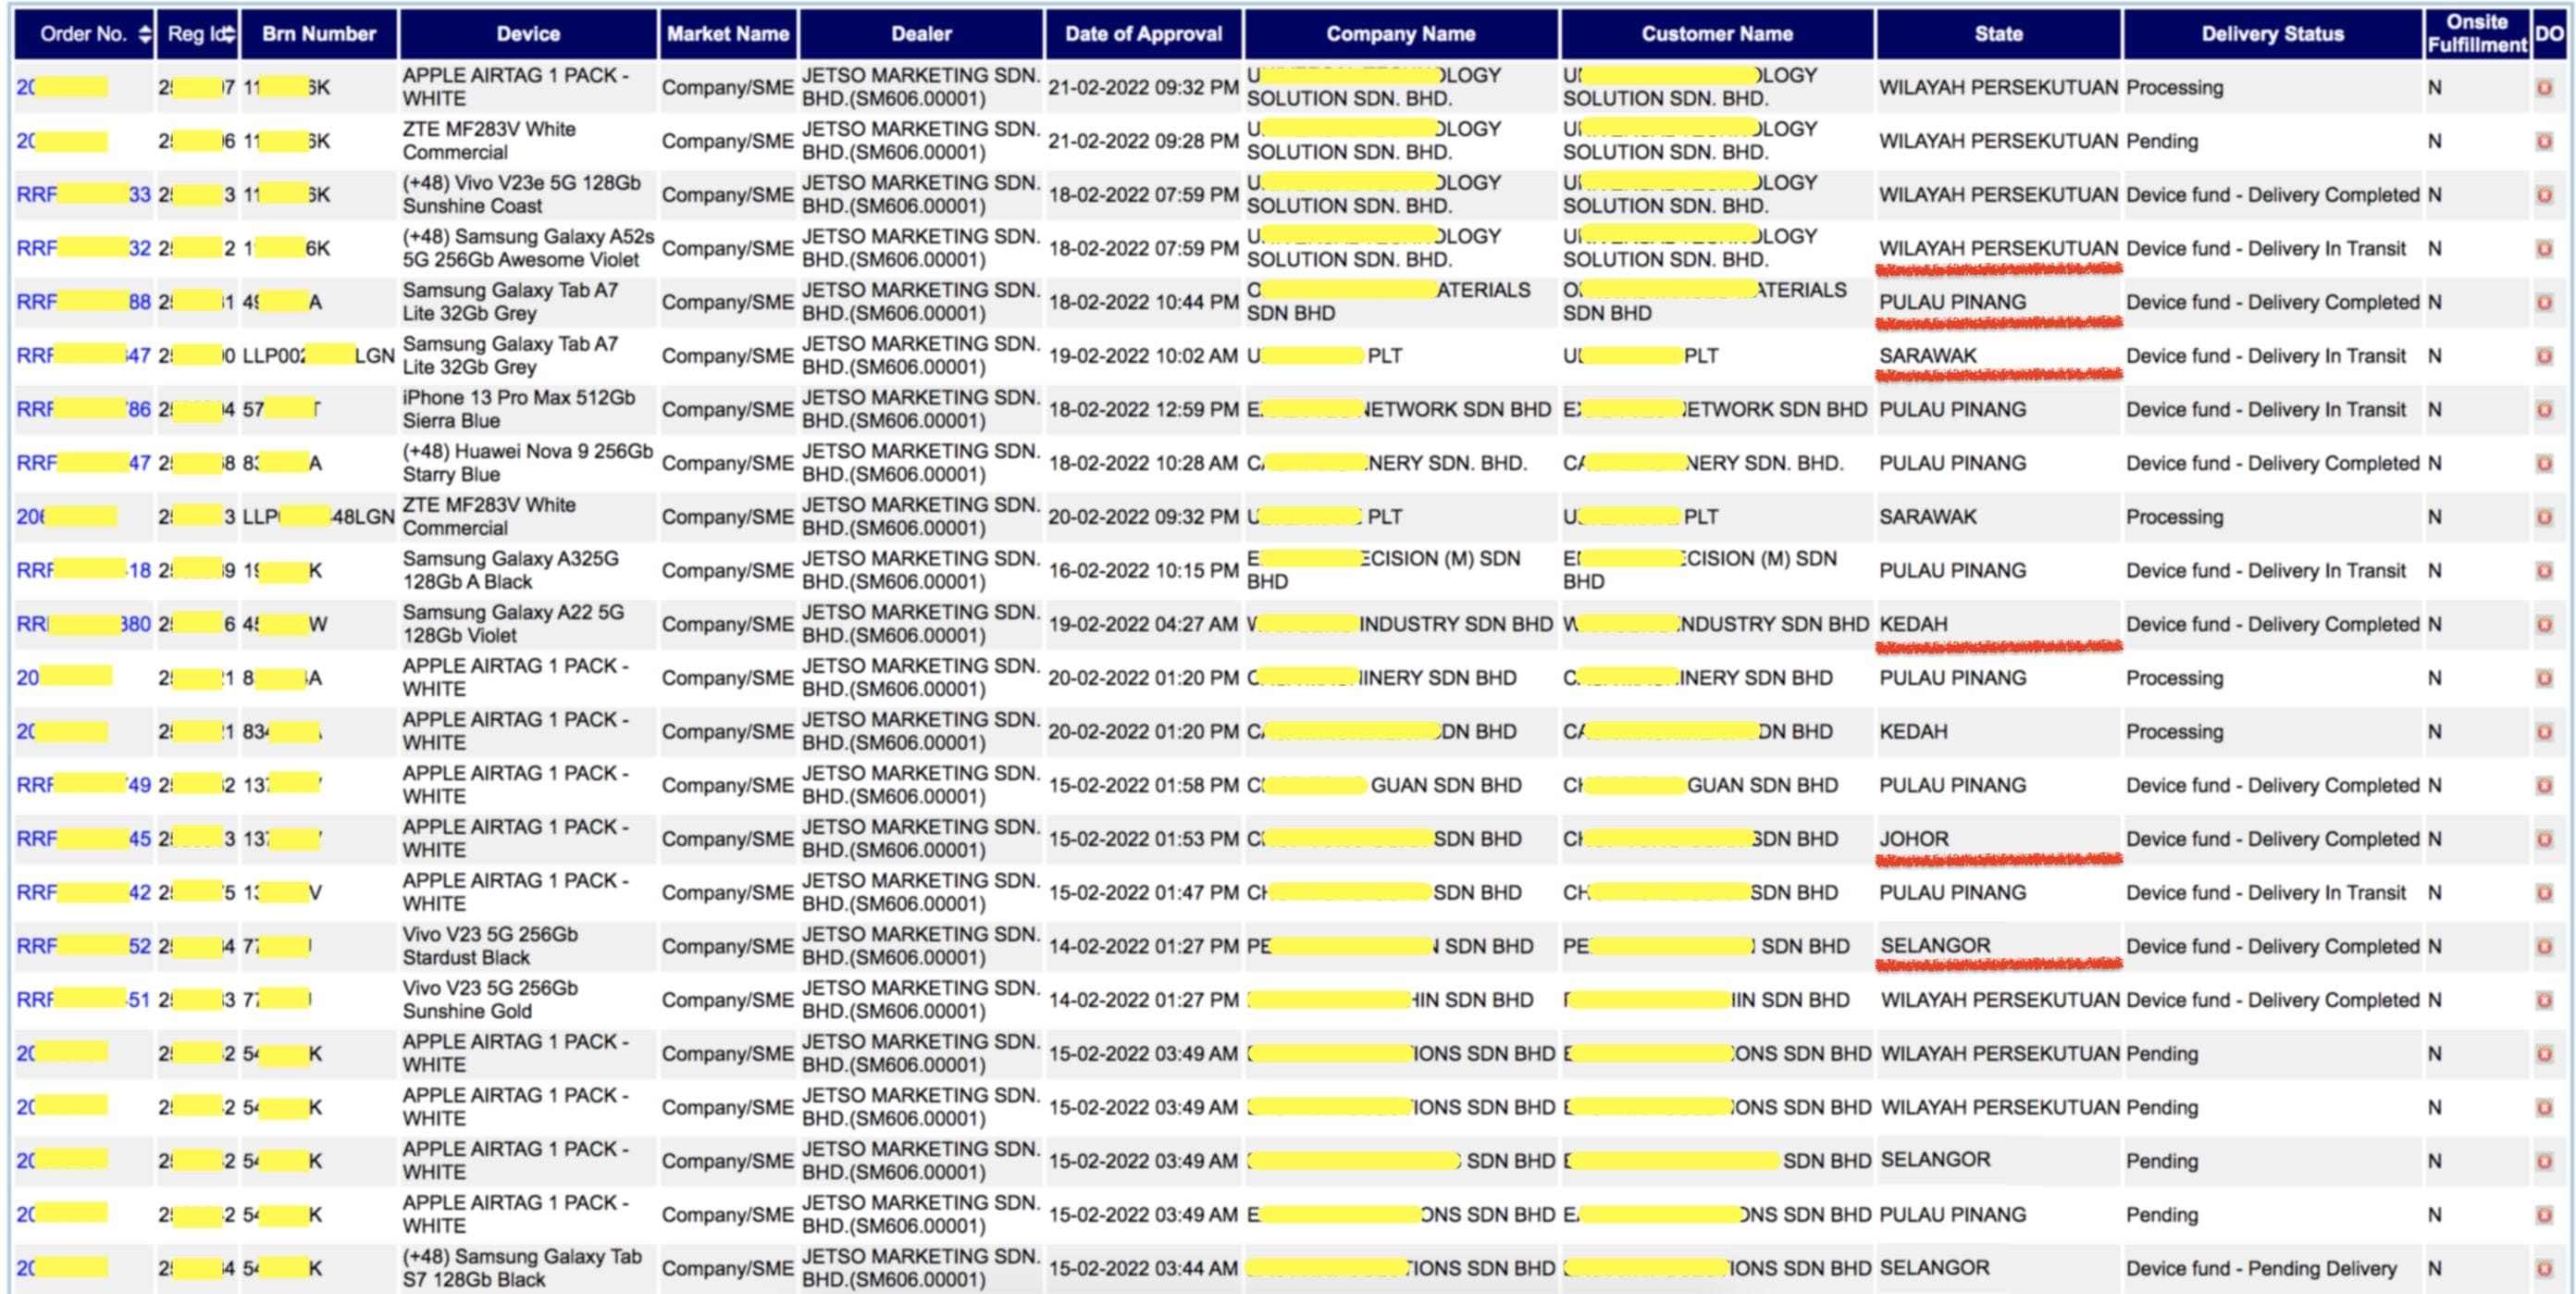Open DO icon for 20-02-2022 09:32 PM row
The height and width of the screenshot is (1294, 2576).
(2545, 517)
